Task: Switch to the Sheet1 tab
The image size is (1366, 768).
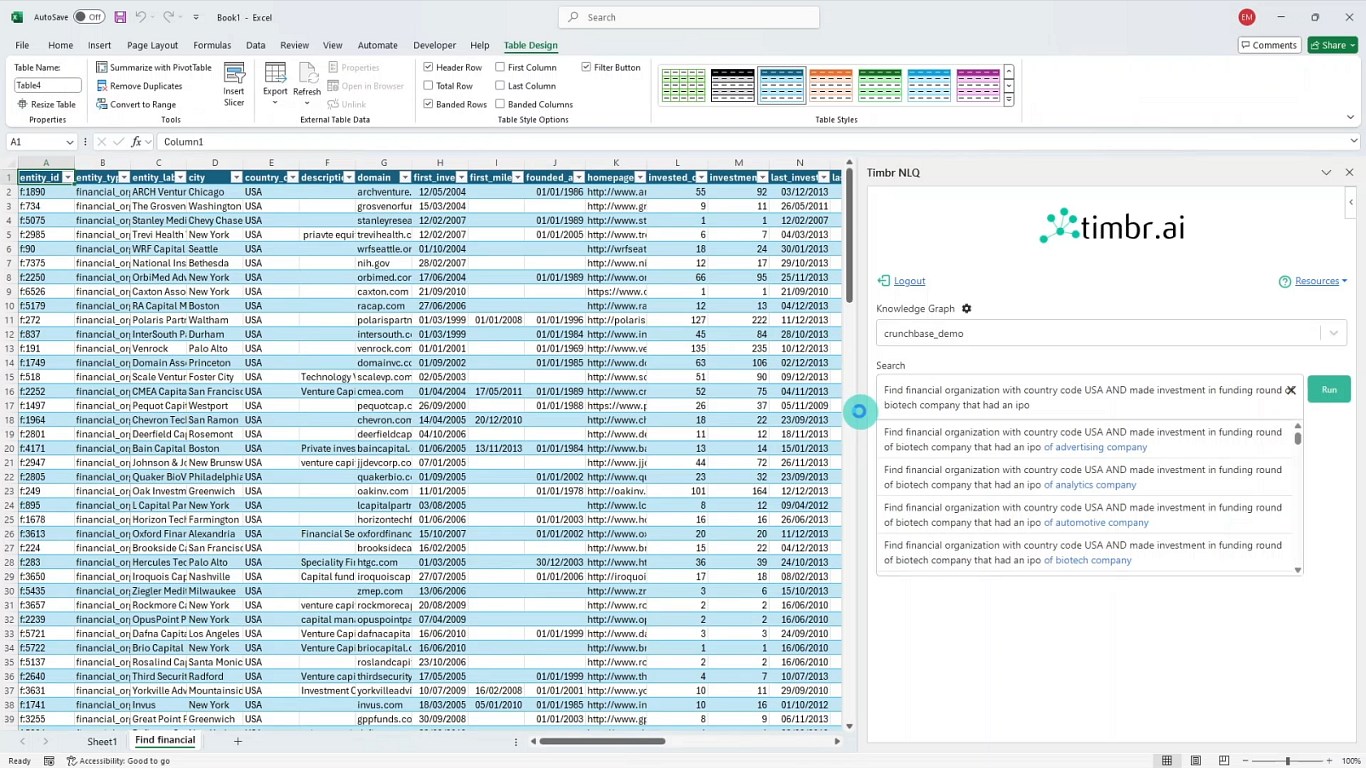Action: (x=102, y=742)
